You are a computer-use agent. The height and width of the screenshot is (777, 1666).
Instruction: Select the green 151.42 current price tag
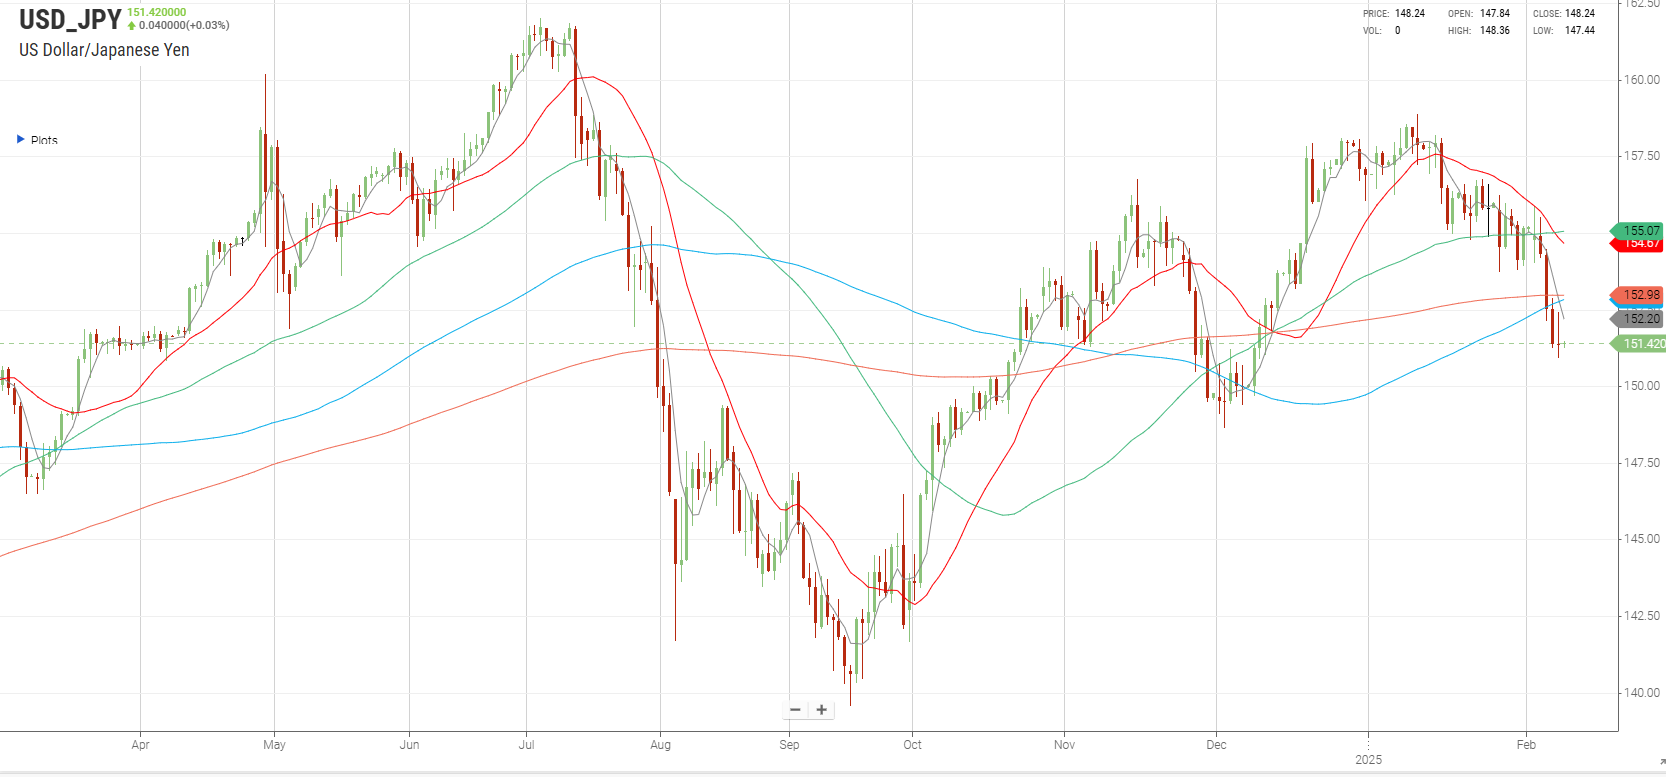(x=1641, y=344)
